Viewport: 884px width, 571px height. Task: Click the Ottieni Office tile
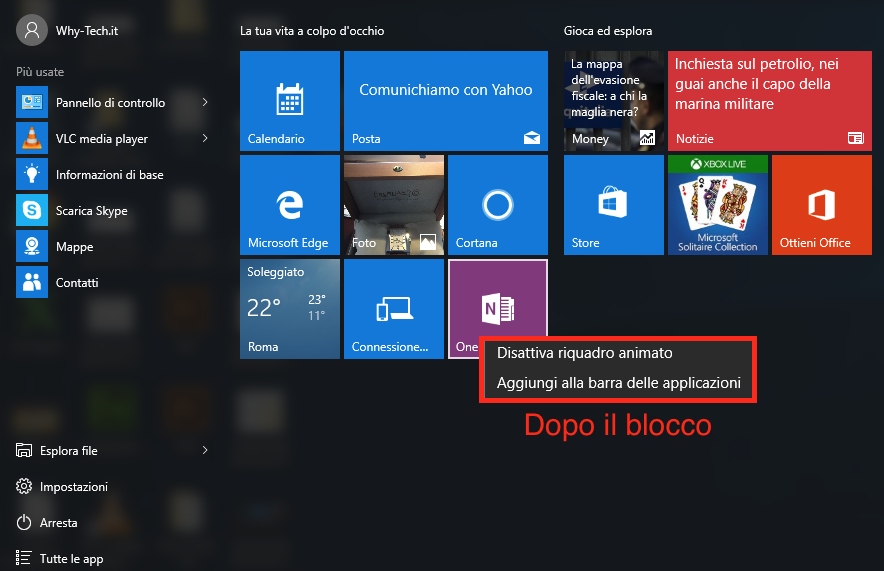click(x=821, y=205)
